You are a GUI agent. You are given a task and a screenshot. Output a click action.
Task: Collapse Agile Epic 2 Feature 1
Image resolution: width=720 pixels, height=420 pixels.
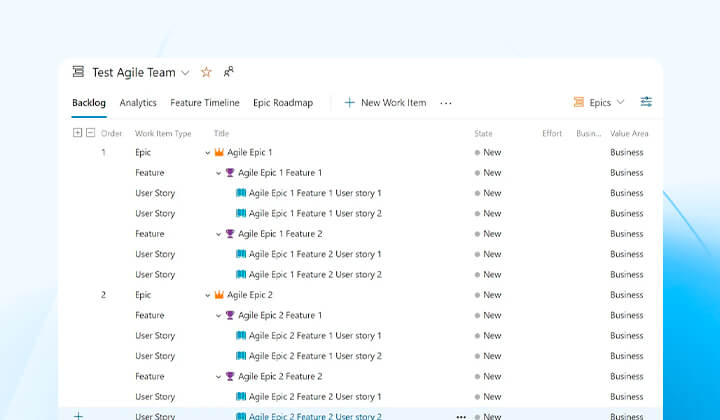coord(219,316)
